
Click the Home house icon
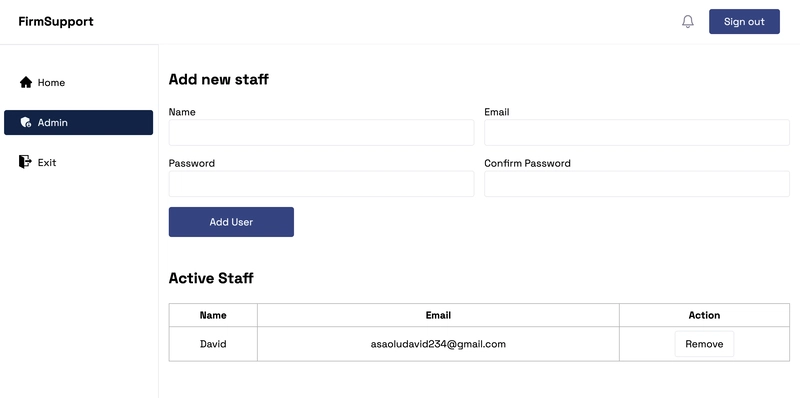(26, 82)
